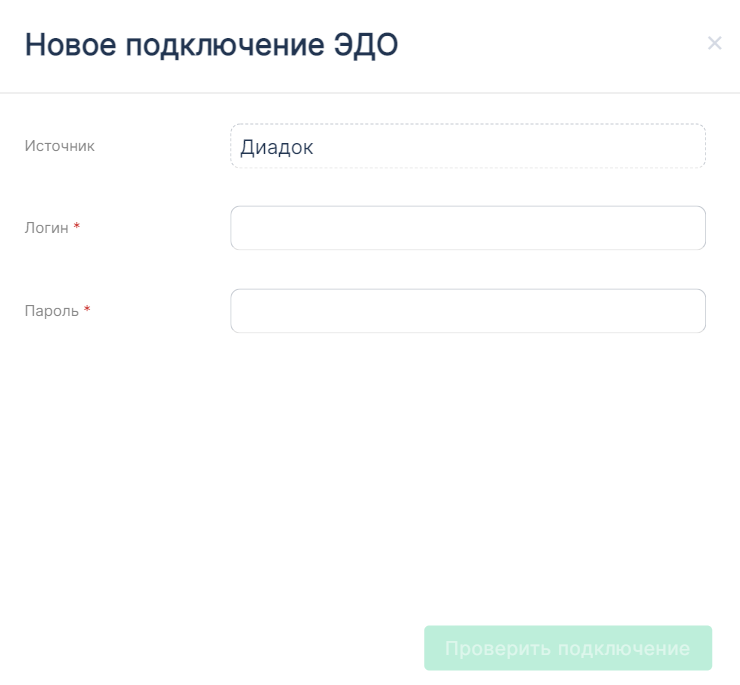Click the Проверить подключение button

click(568, 648)
